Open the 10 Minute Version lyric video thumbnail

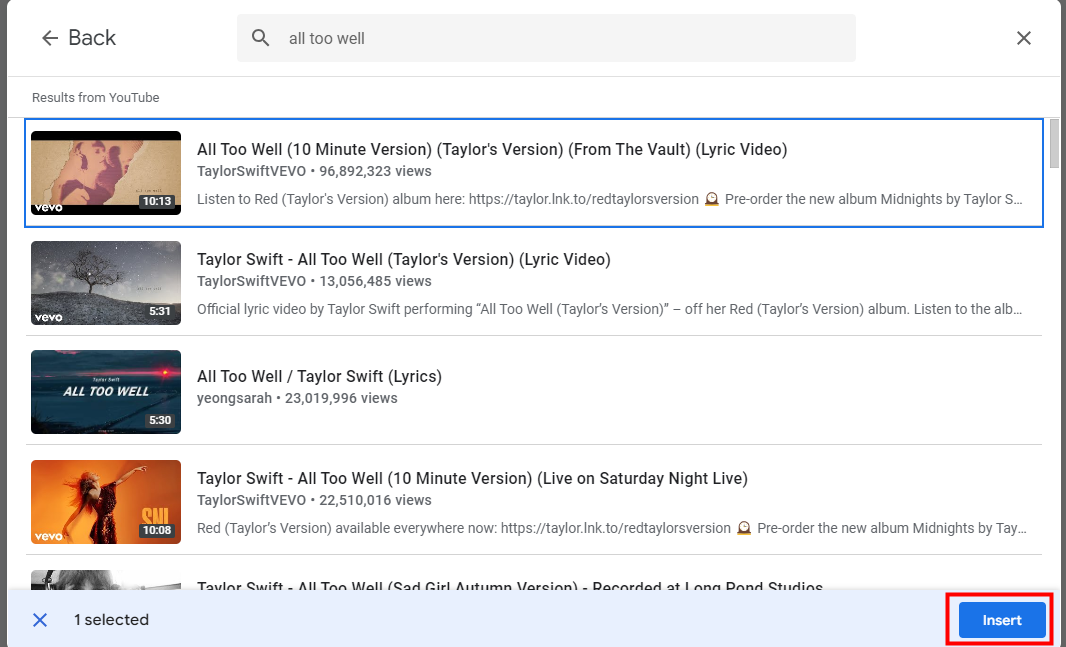pyautogui.click(x=106, y=173)
